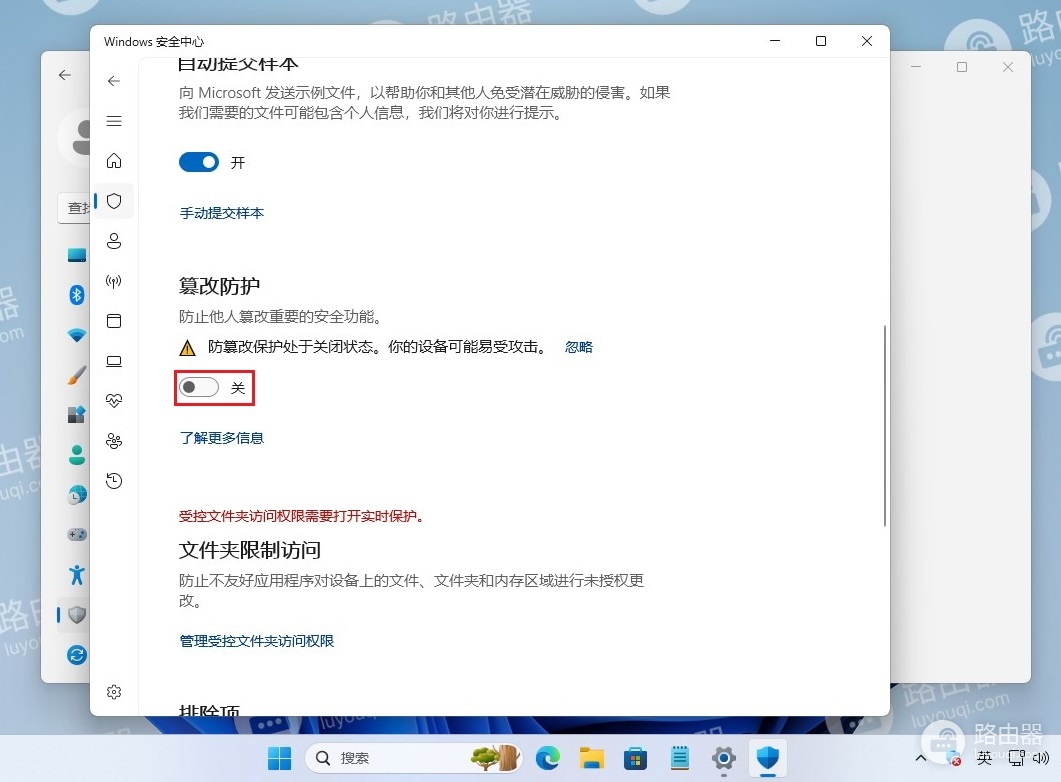
Task: Select Accounts icon in Settings sidebar
Action: pyautogui.click(x=76, y=455)
